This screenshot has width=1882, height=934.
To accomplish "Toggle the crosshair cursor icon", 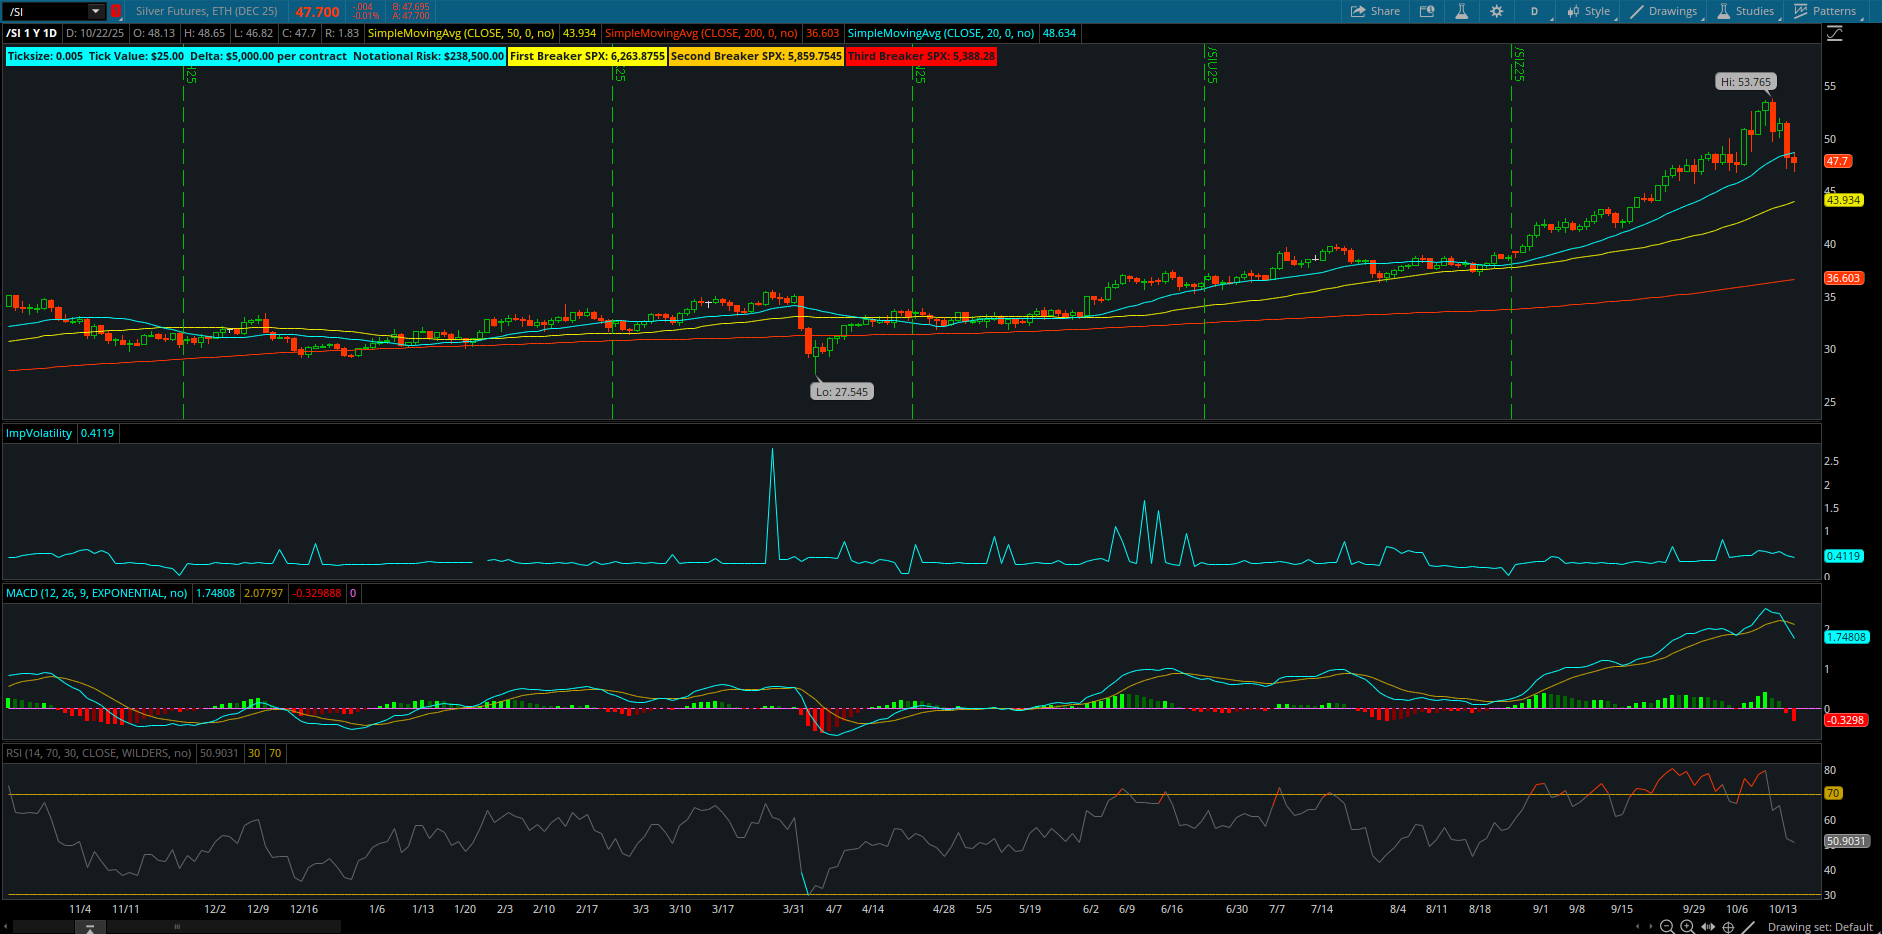I will [1728, 927].
